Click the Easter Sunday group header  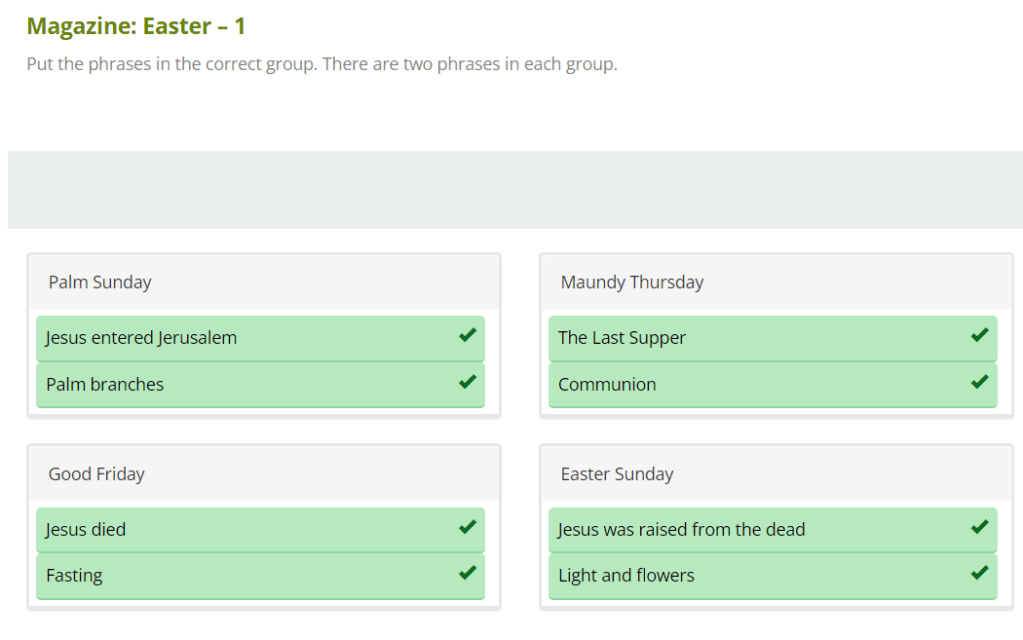pos(776,474)
